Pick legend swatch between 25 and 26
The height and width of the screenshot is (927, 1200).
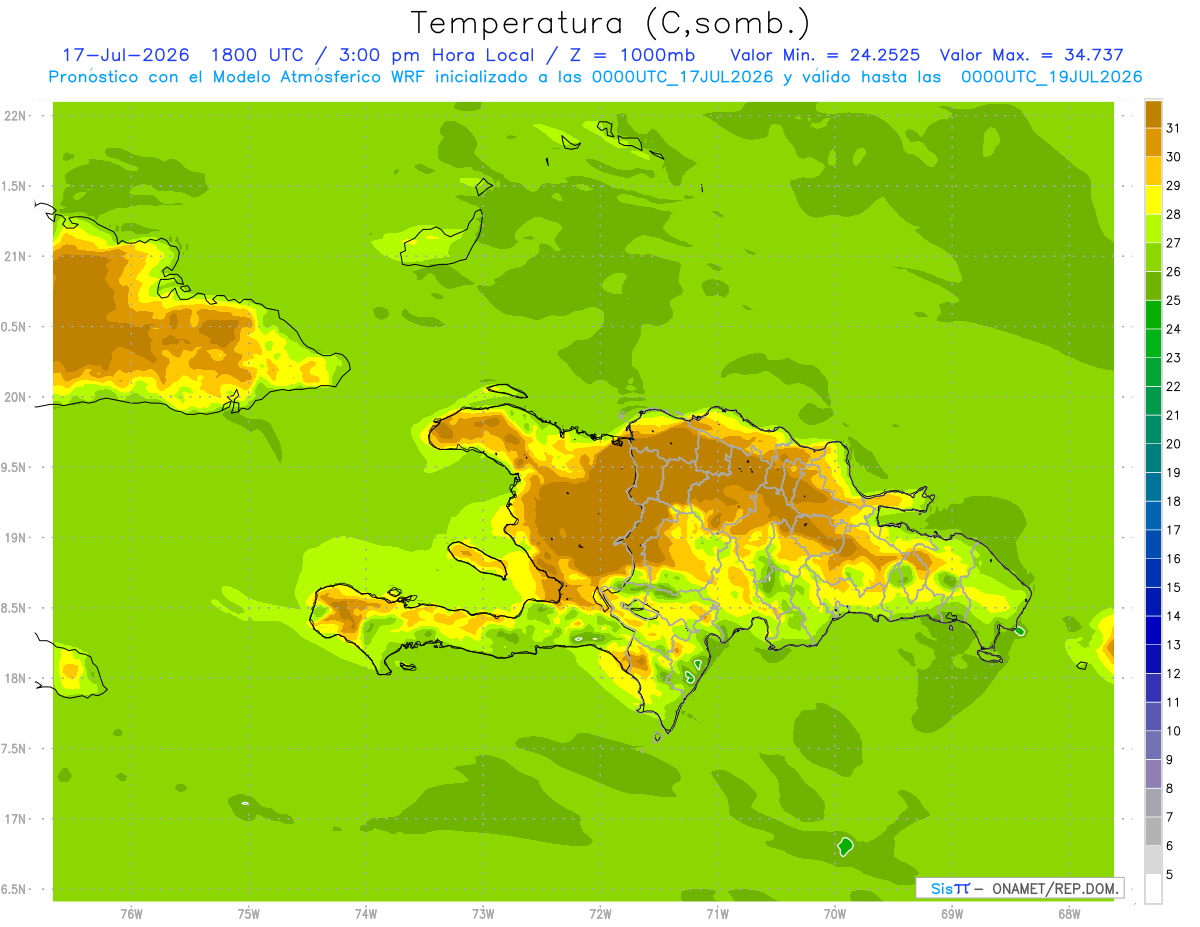1153,286
